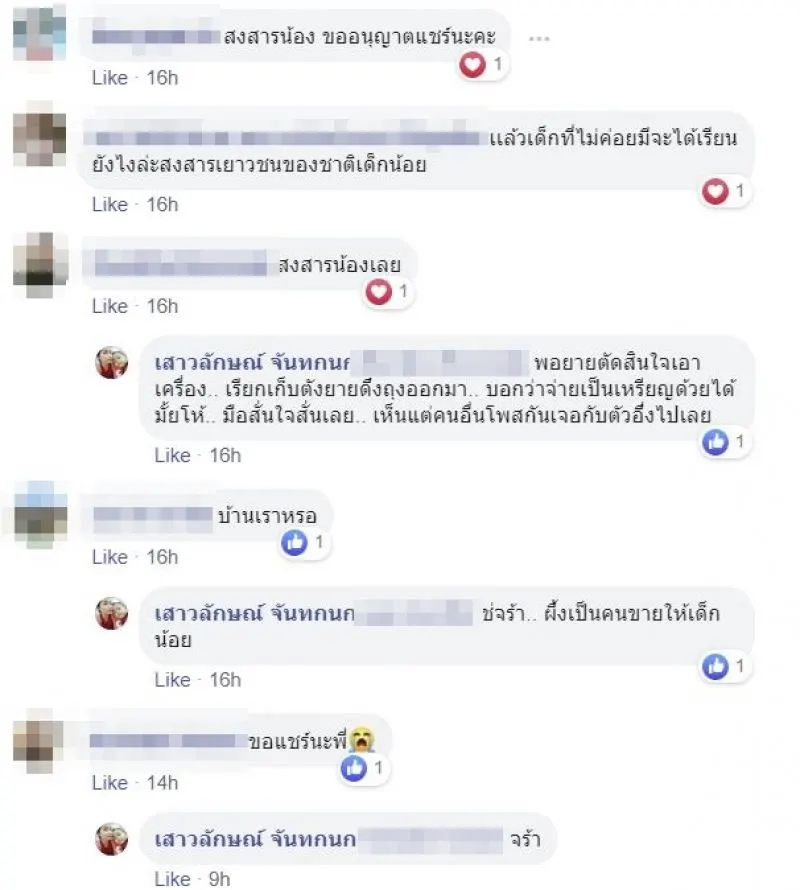Image resolution: width=800 pixels, height=890 pixels.
Task: Open the 14h timestamp on the ขอแชร์นะพี่ comment
Action: click(162, 783)
